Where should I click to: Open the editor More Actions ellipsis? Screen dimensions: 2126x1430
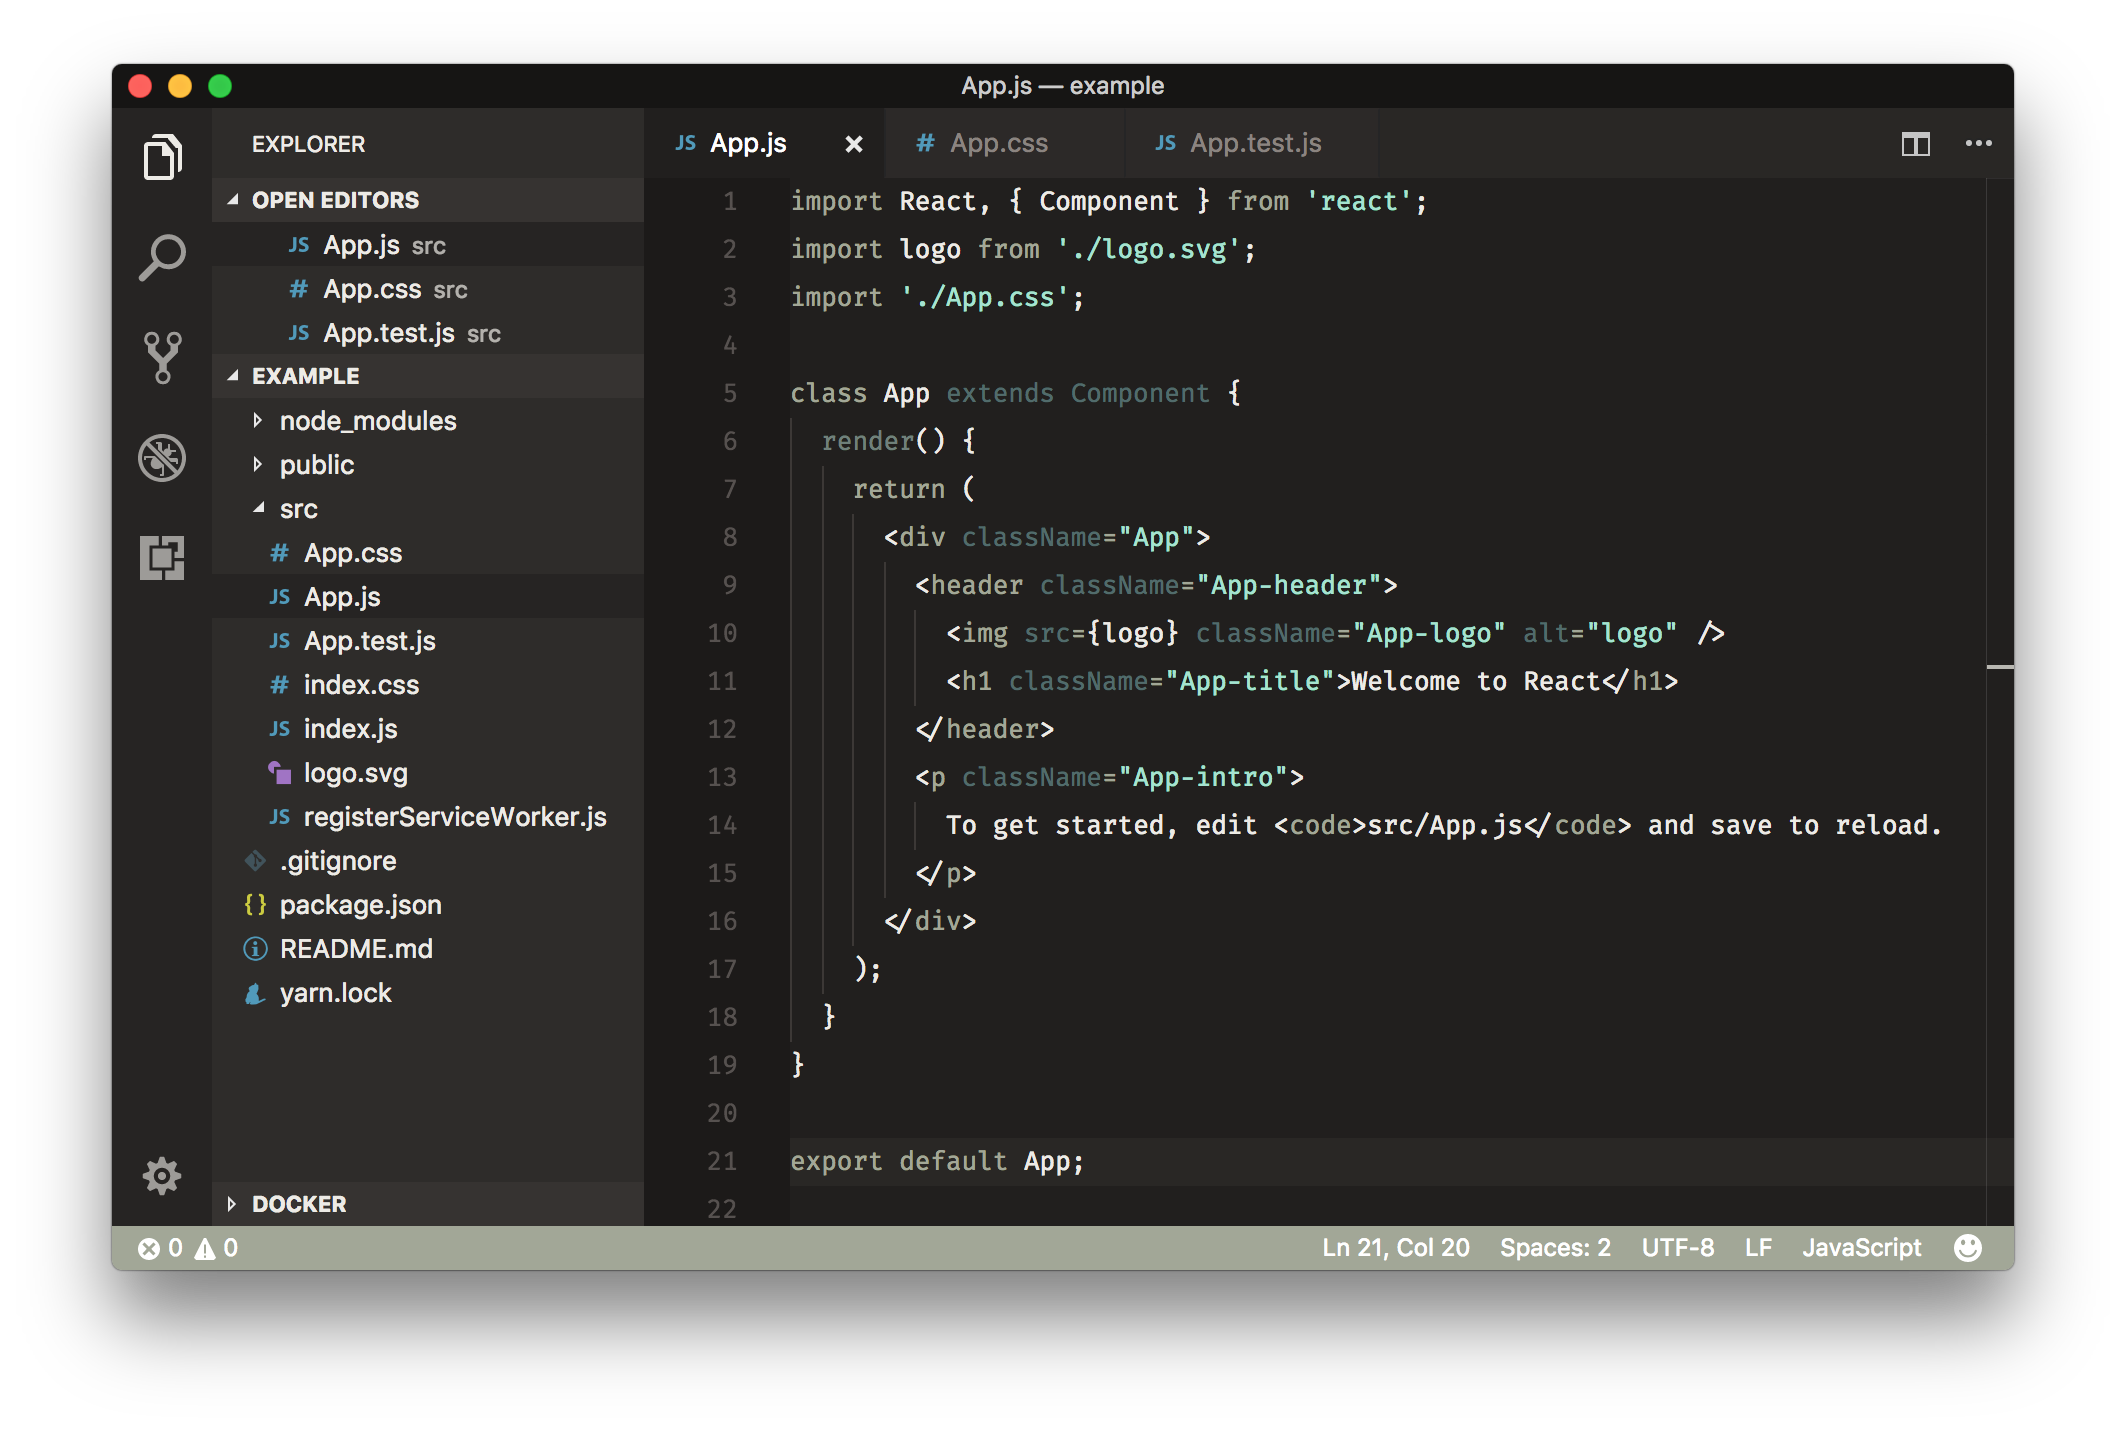point(1978,144)
